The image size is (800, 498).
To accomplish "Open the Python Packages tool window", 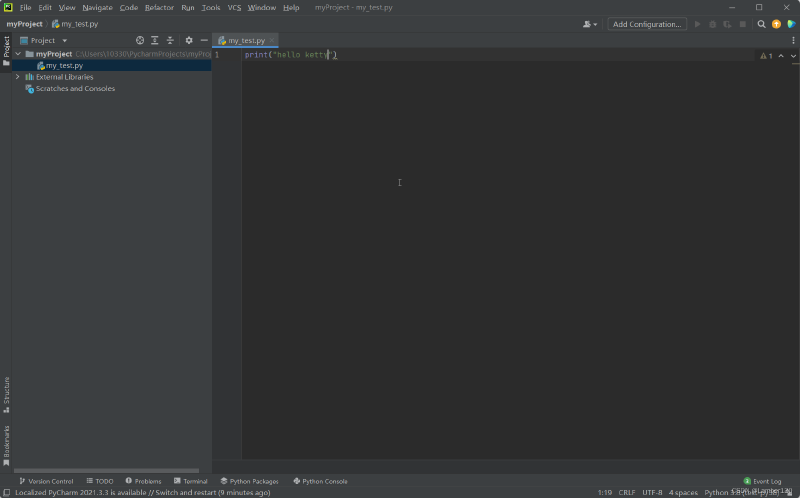I will point(249,481).
